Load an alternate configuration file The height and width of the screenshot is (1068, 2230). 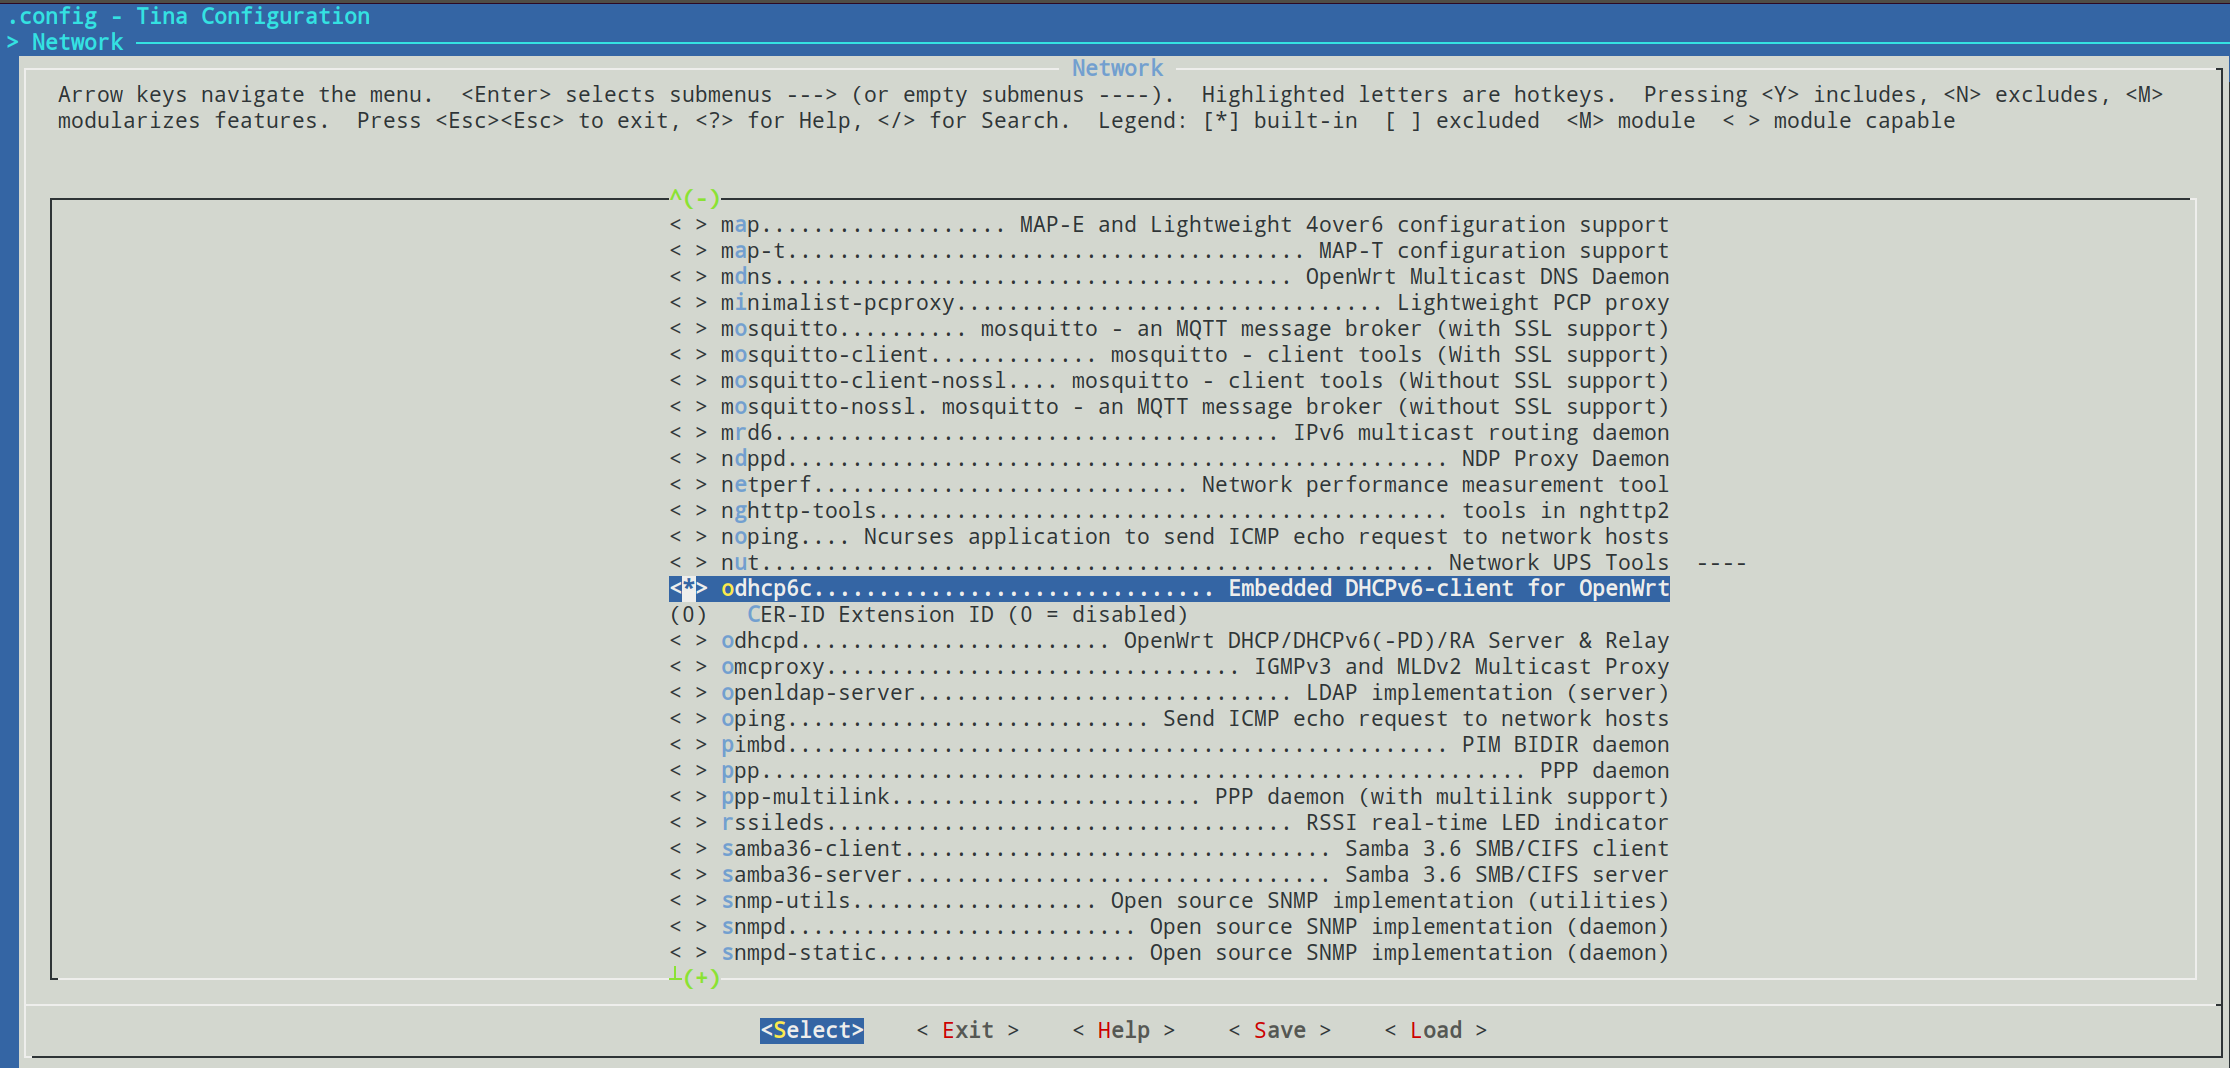click(x=1436, y=1030)
